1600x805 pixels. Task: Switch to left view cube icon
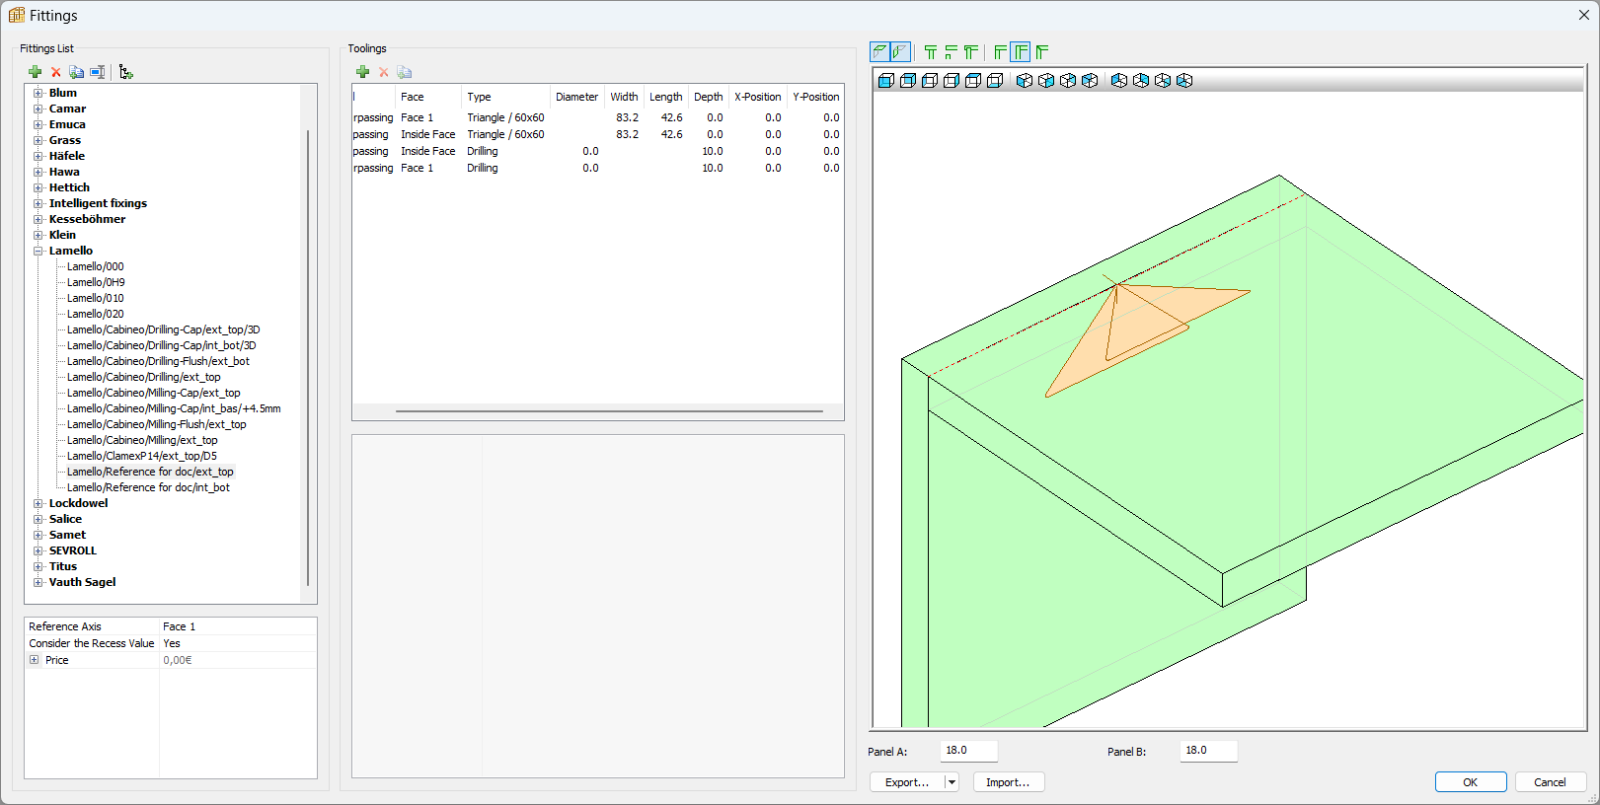[x=930, y=81]
